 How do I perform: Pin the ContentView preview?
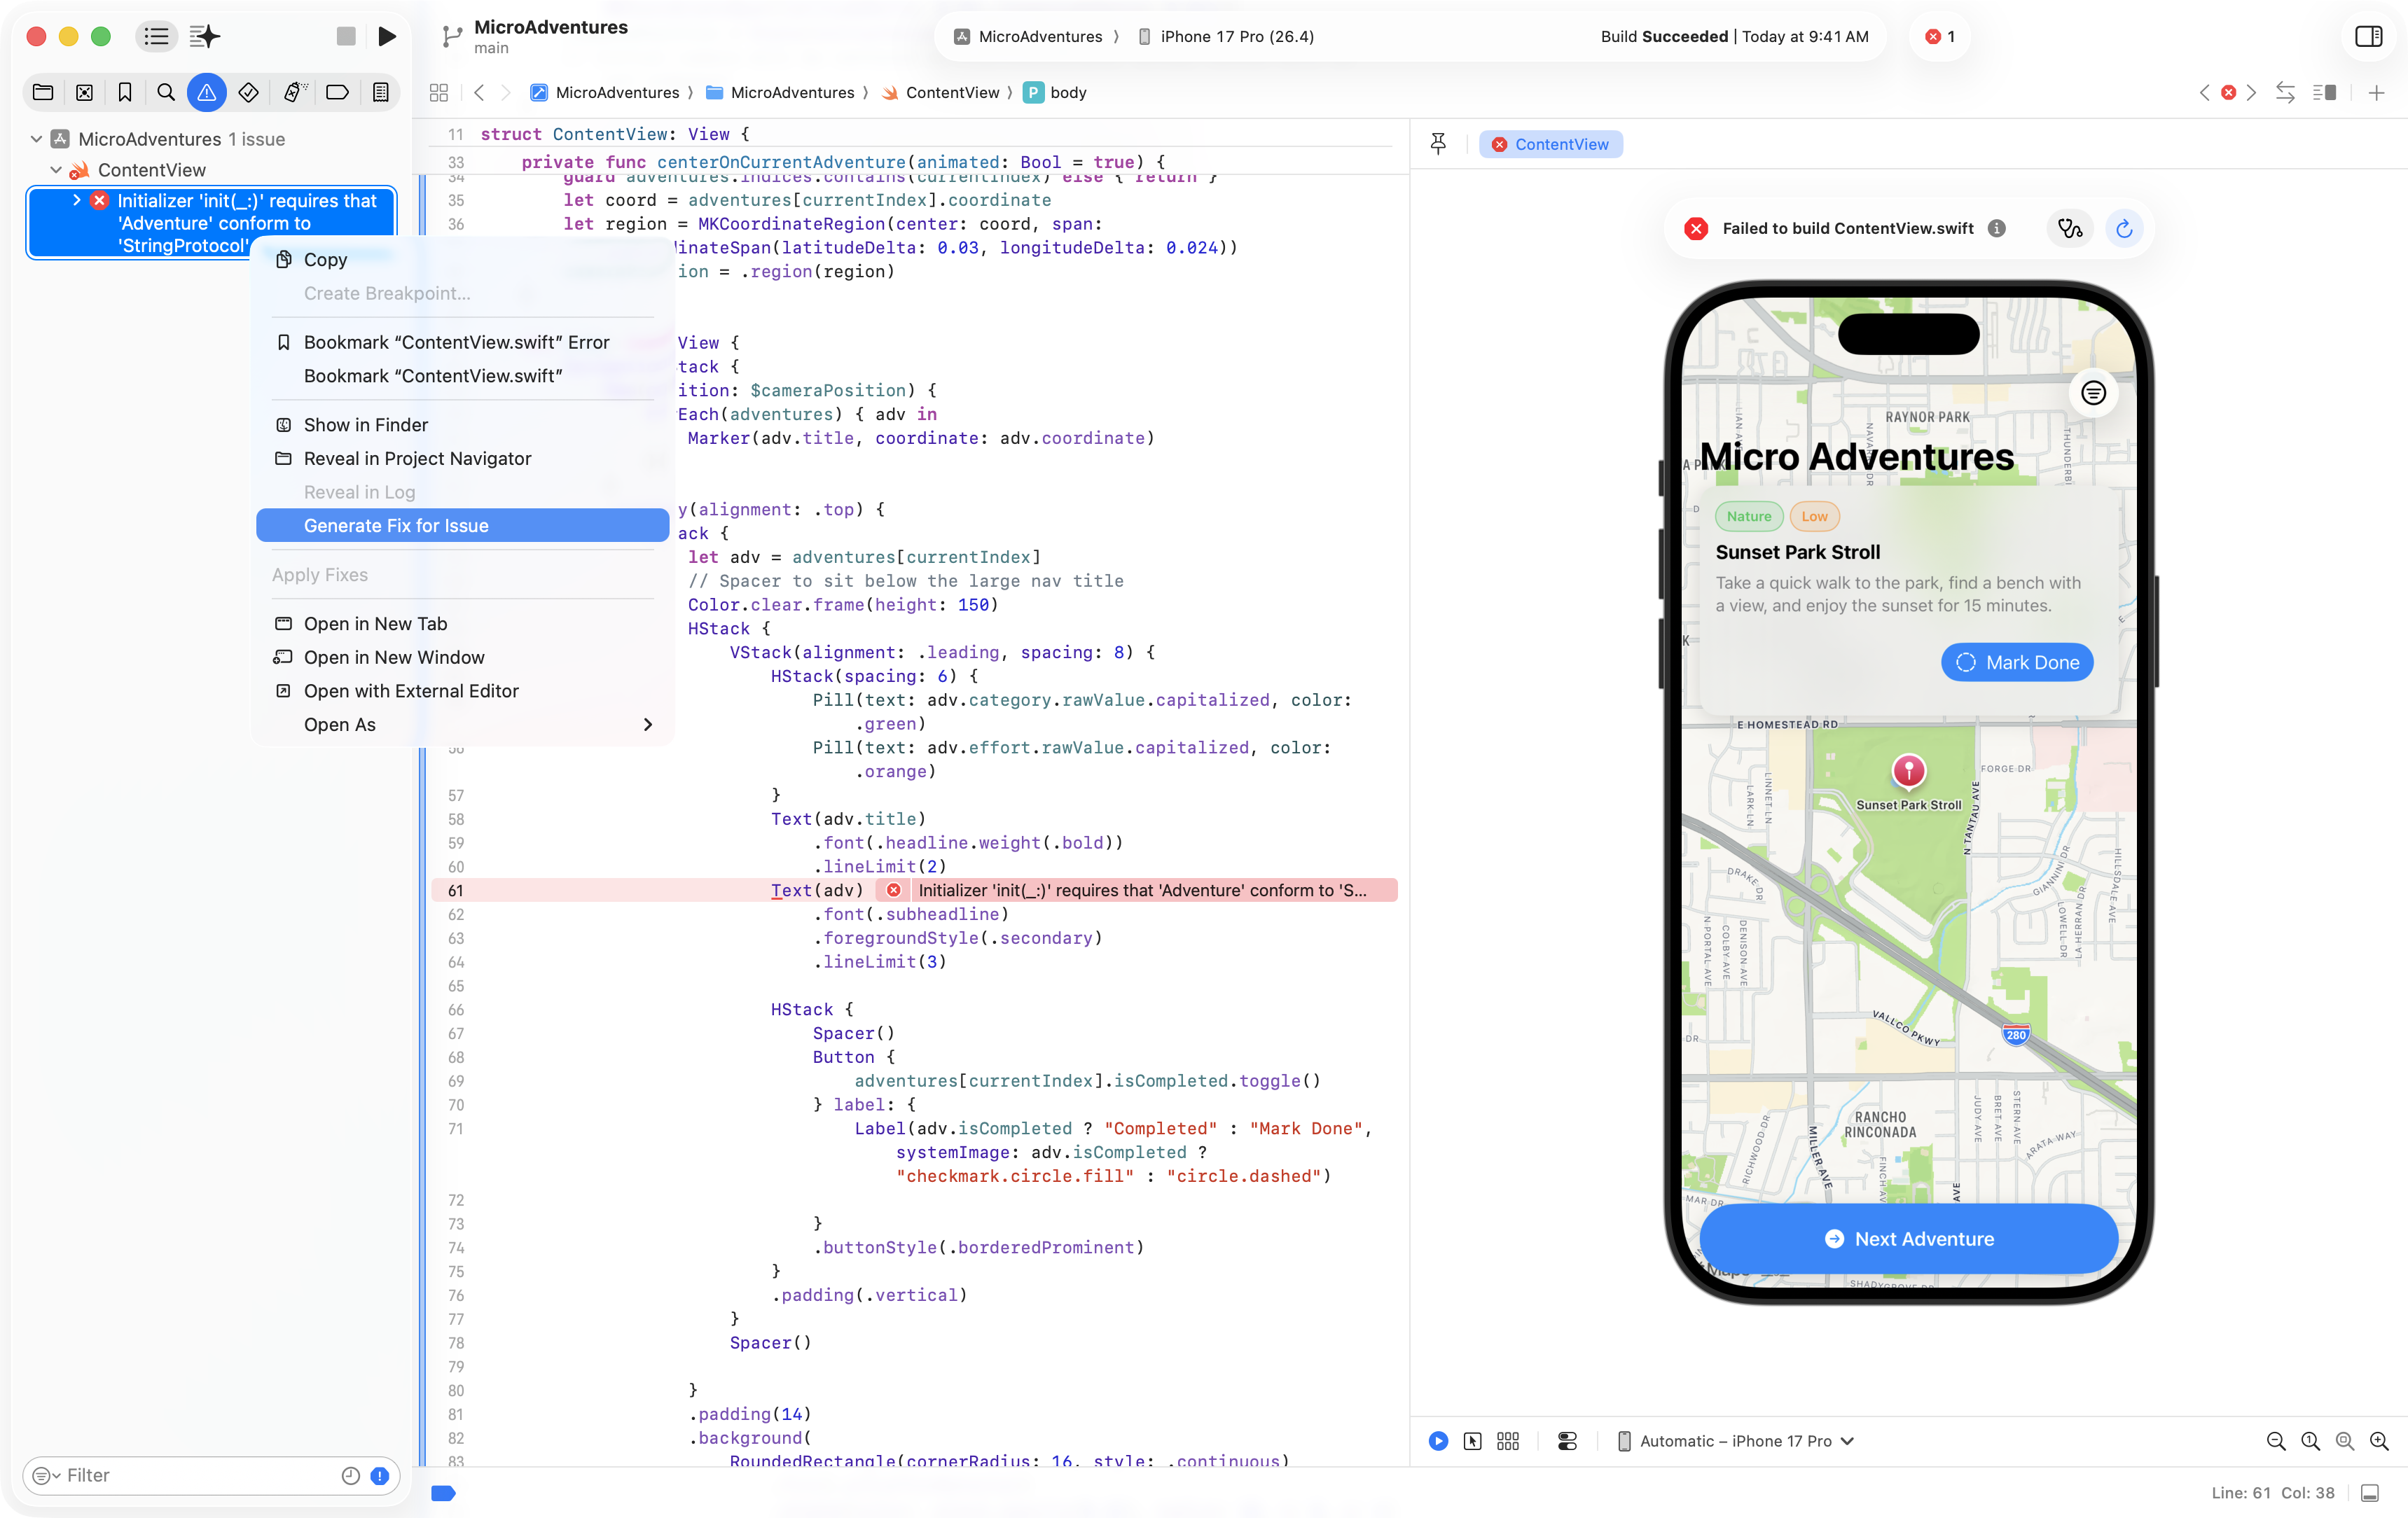(x=1438, y=144)
